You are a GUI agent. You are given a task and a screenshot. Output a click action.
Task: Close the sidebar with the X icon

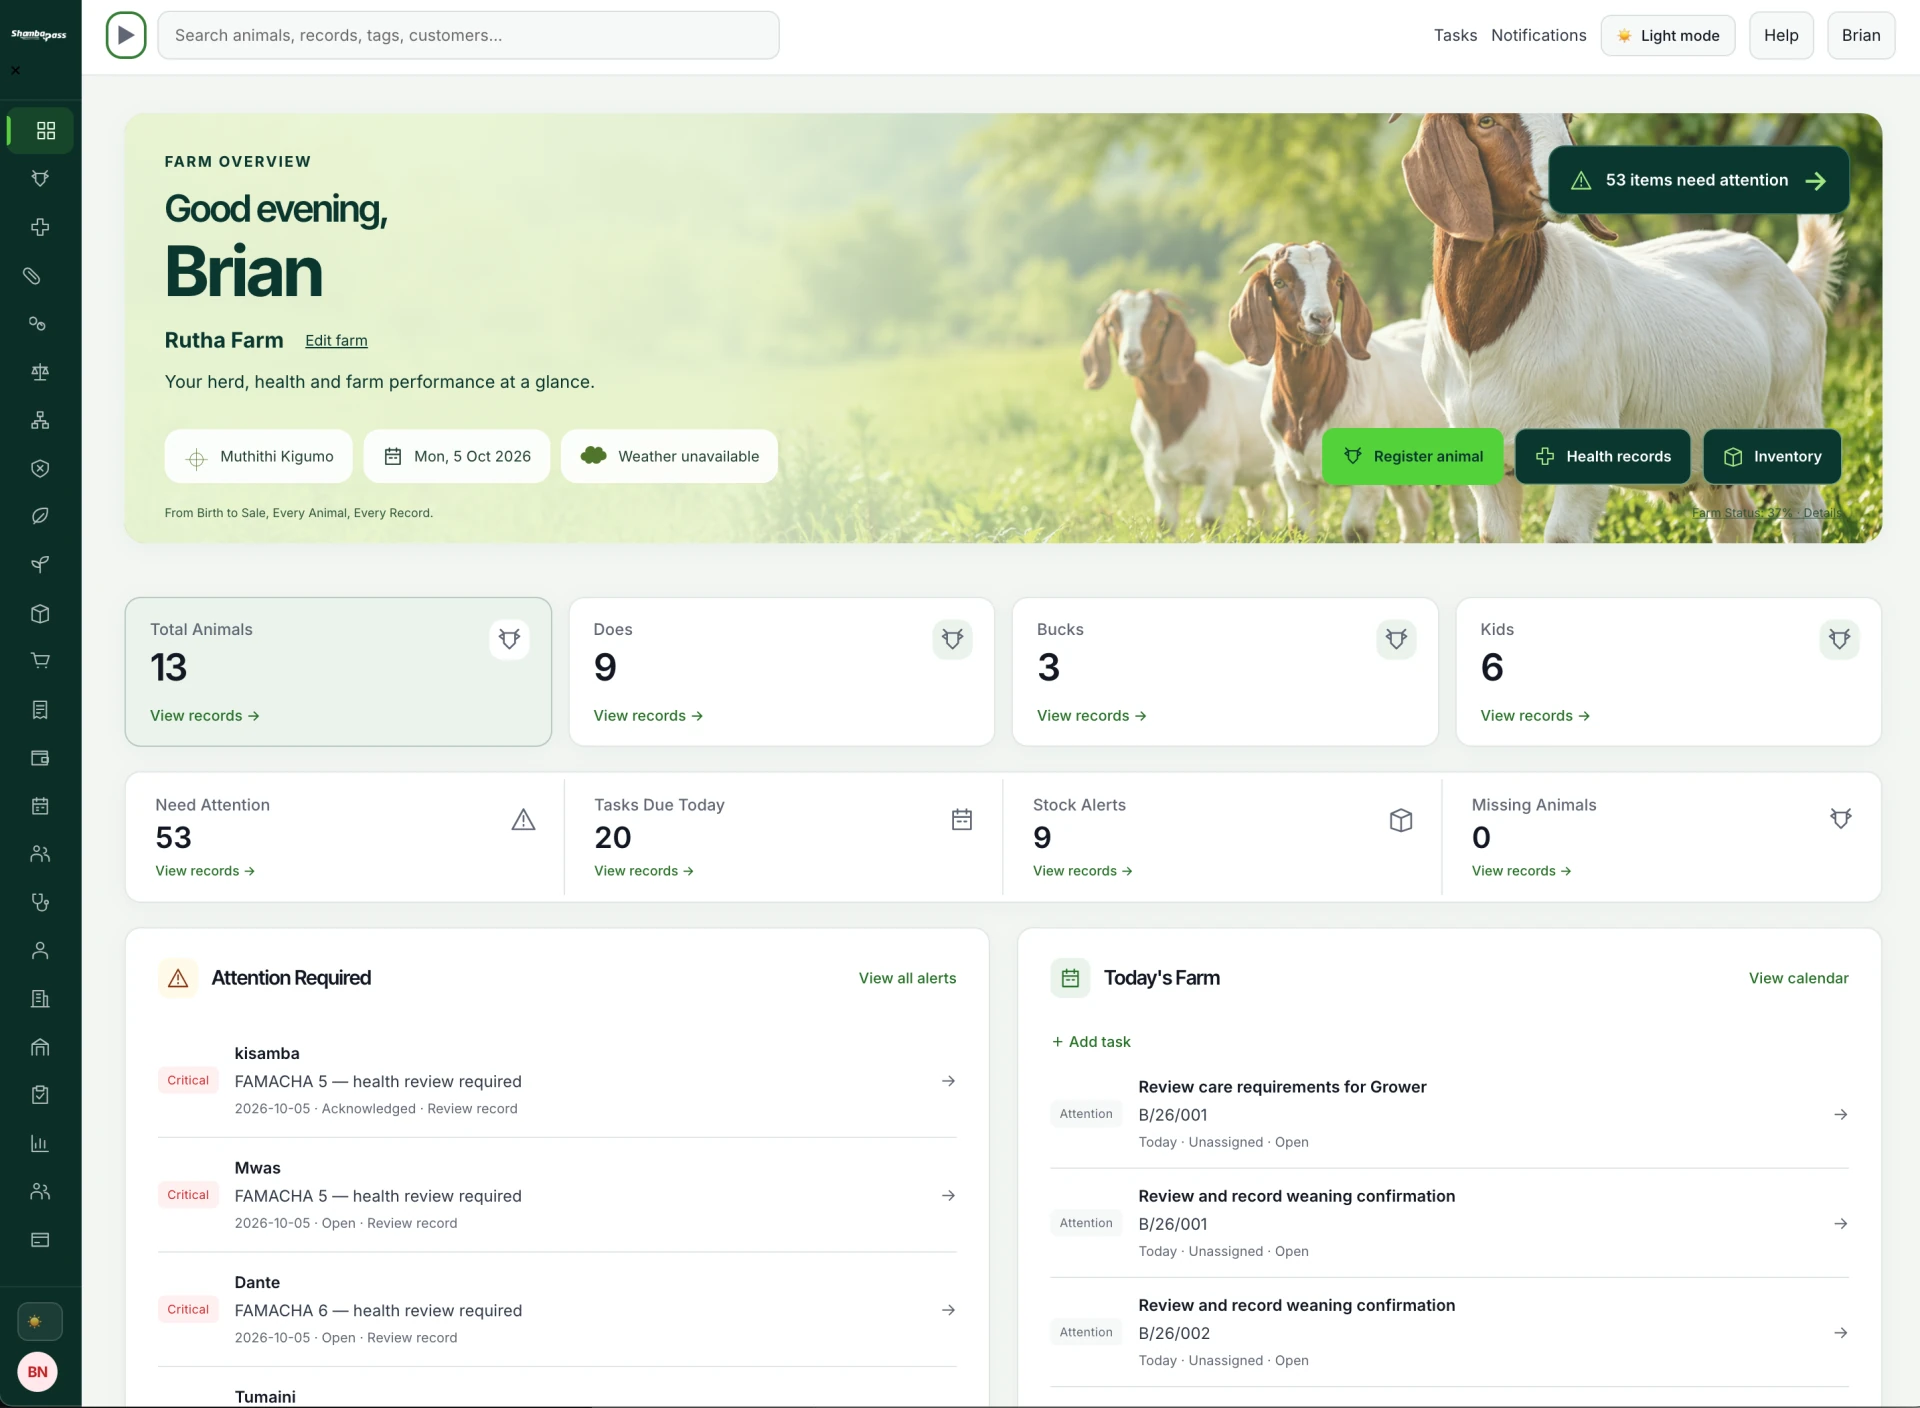(15, 70)
